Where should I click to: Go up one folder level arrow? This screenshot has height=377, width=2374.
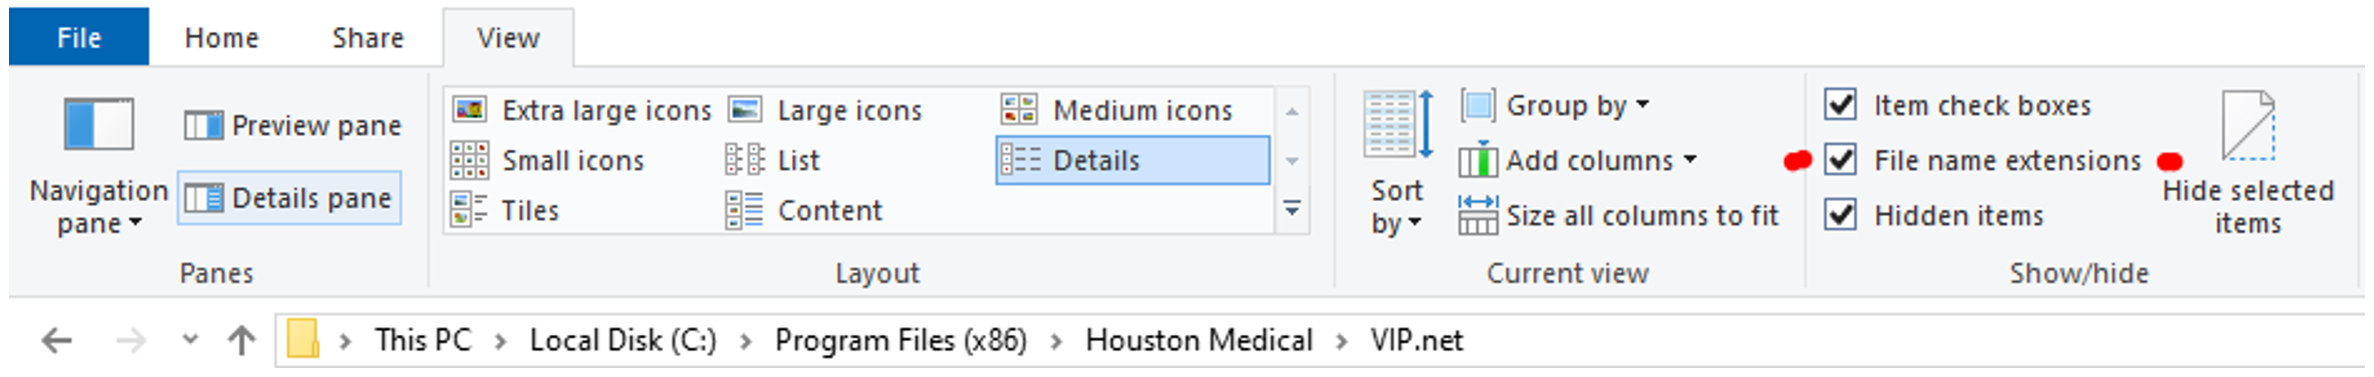241,340
